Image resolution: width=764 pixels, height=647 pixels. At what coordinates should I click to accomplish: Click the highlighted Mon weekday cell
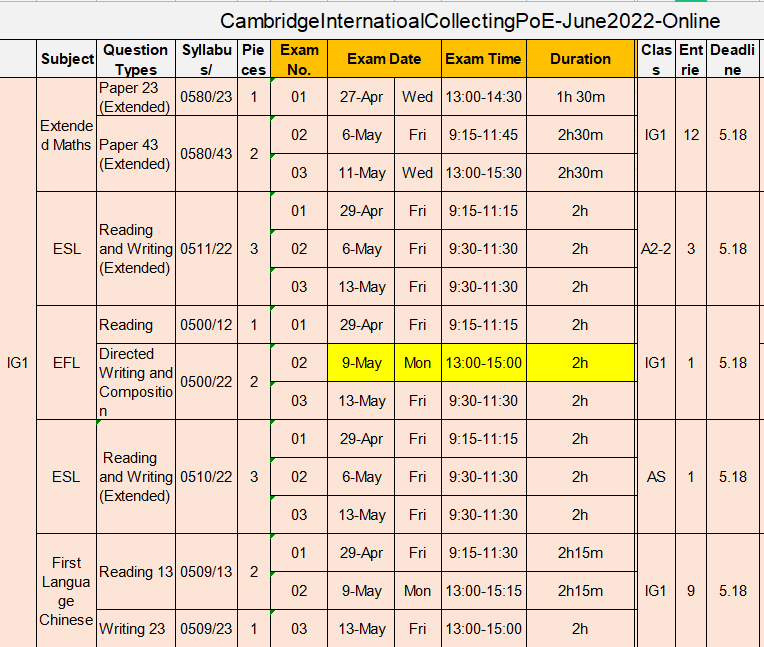tap(418, 363)
